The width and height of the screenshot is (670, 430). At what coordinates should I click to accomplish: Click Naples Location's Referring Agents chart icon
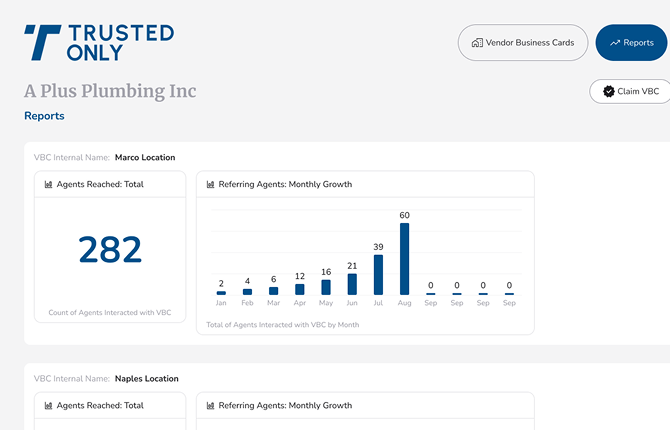coord(210,406)
